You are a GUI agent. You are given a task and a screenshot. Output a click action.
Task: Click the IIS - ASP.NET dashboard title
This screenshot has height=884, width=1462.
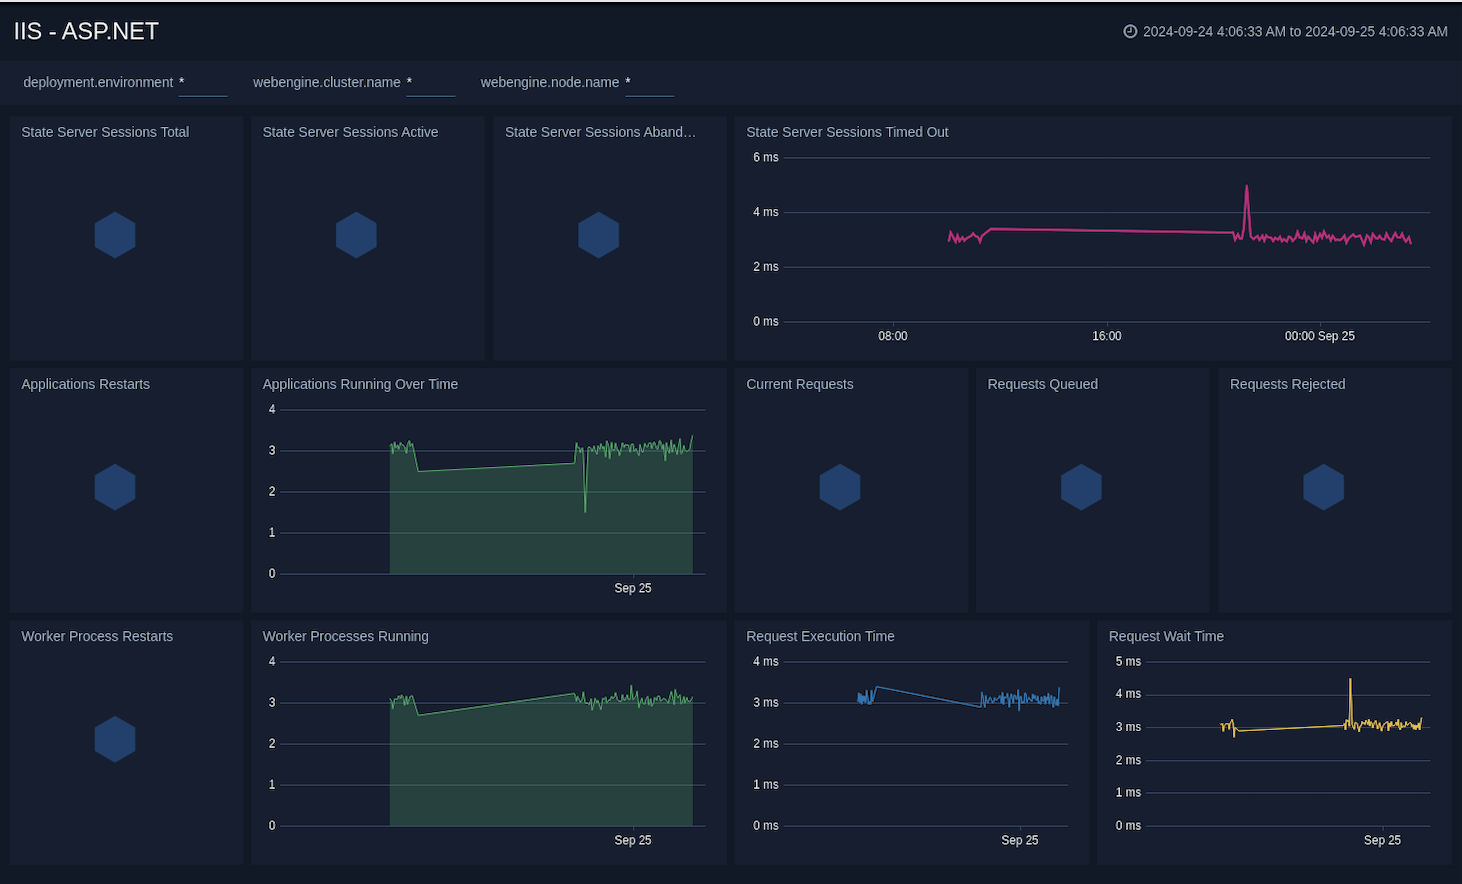(86, 31)
